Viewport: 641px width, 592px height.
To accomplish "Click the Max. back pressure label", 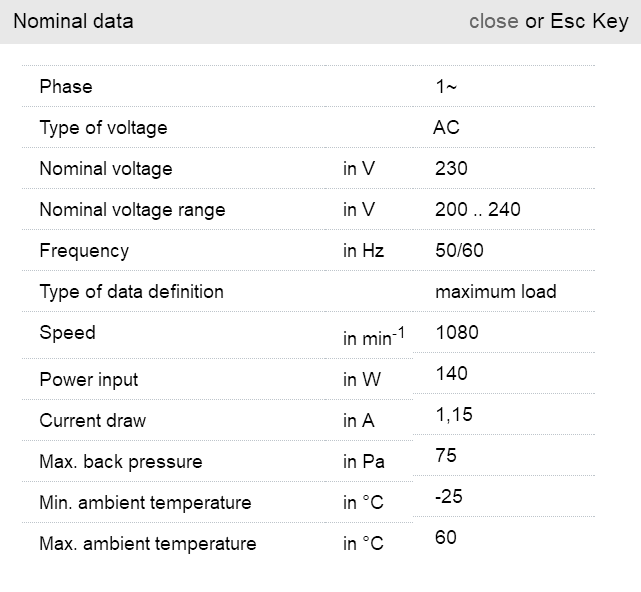I will 121,462.
